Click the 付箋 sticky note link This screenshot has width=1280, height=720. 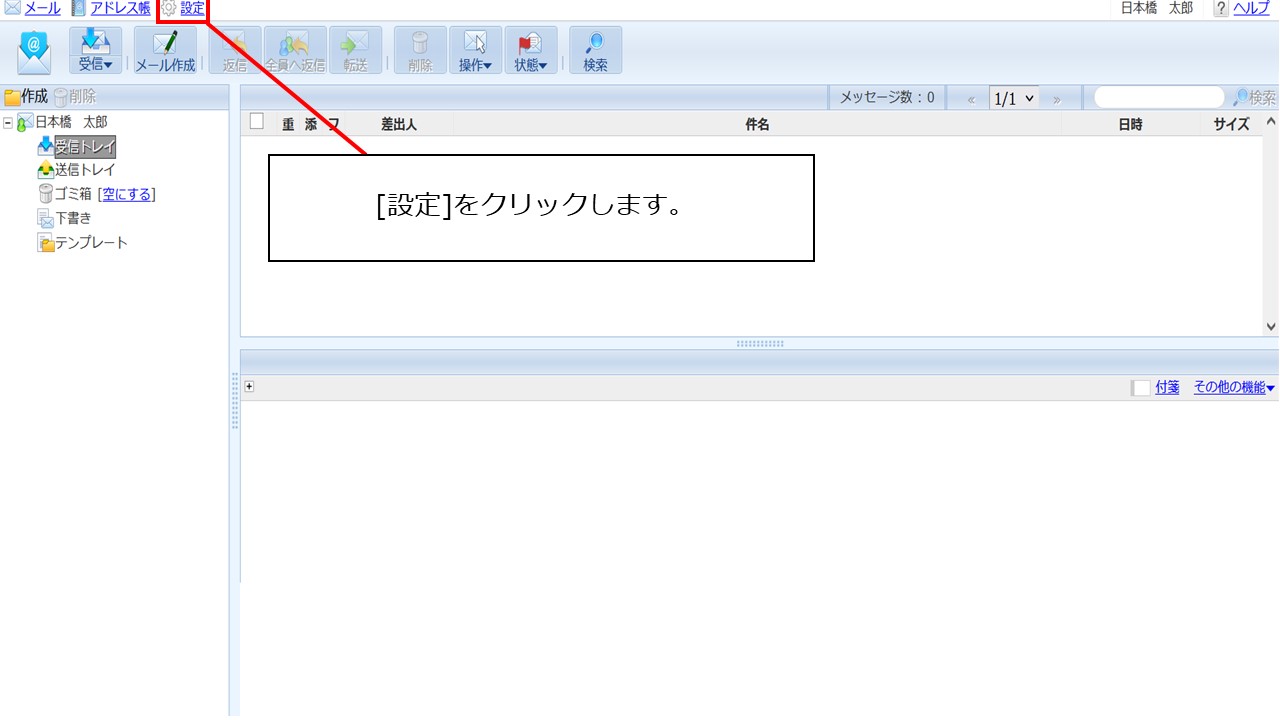1167,387
